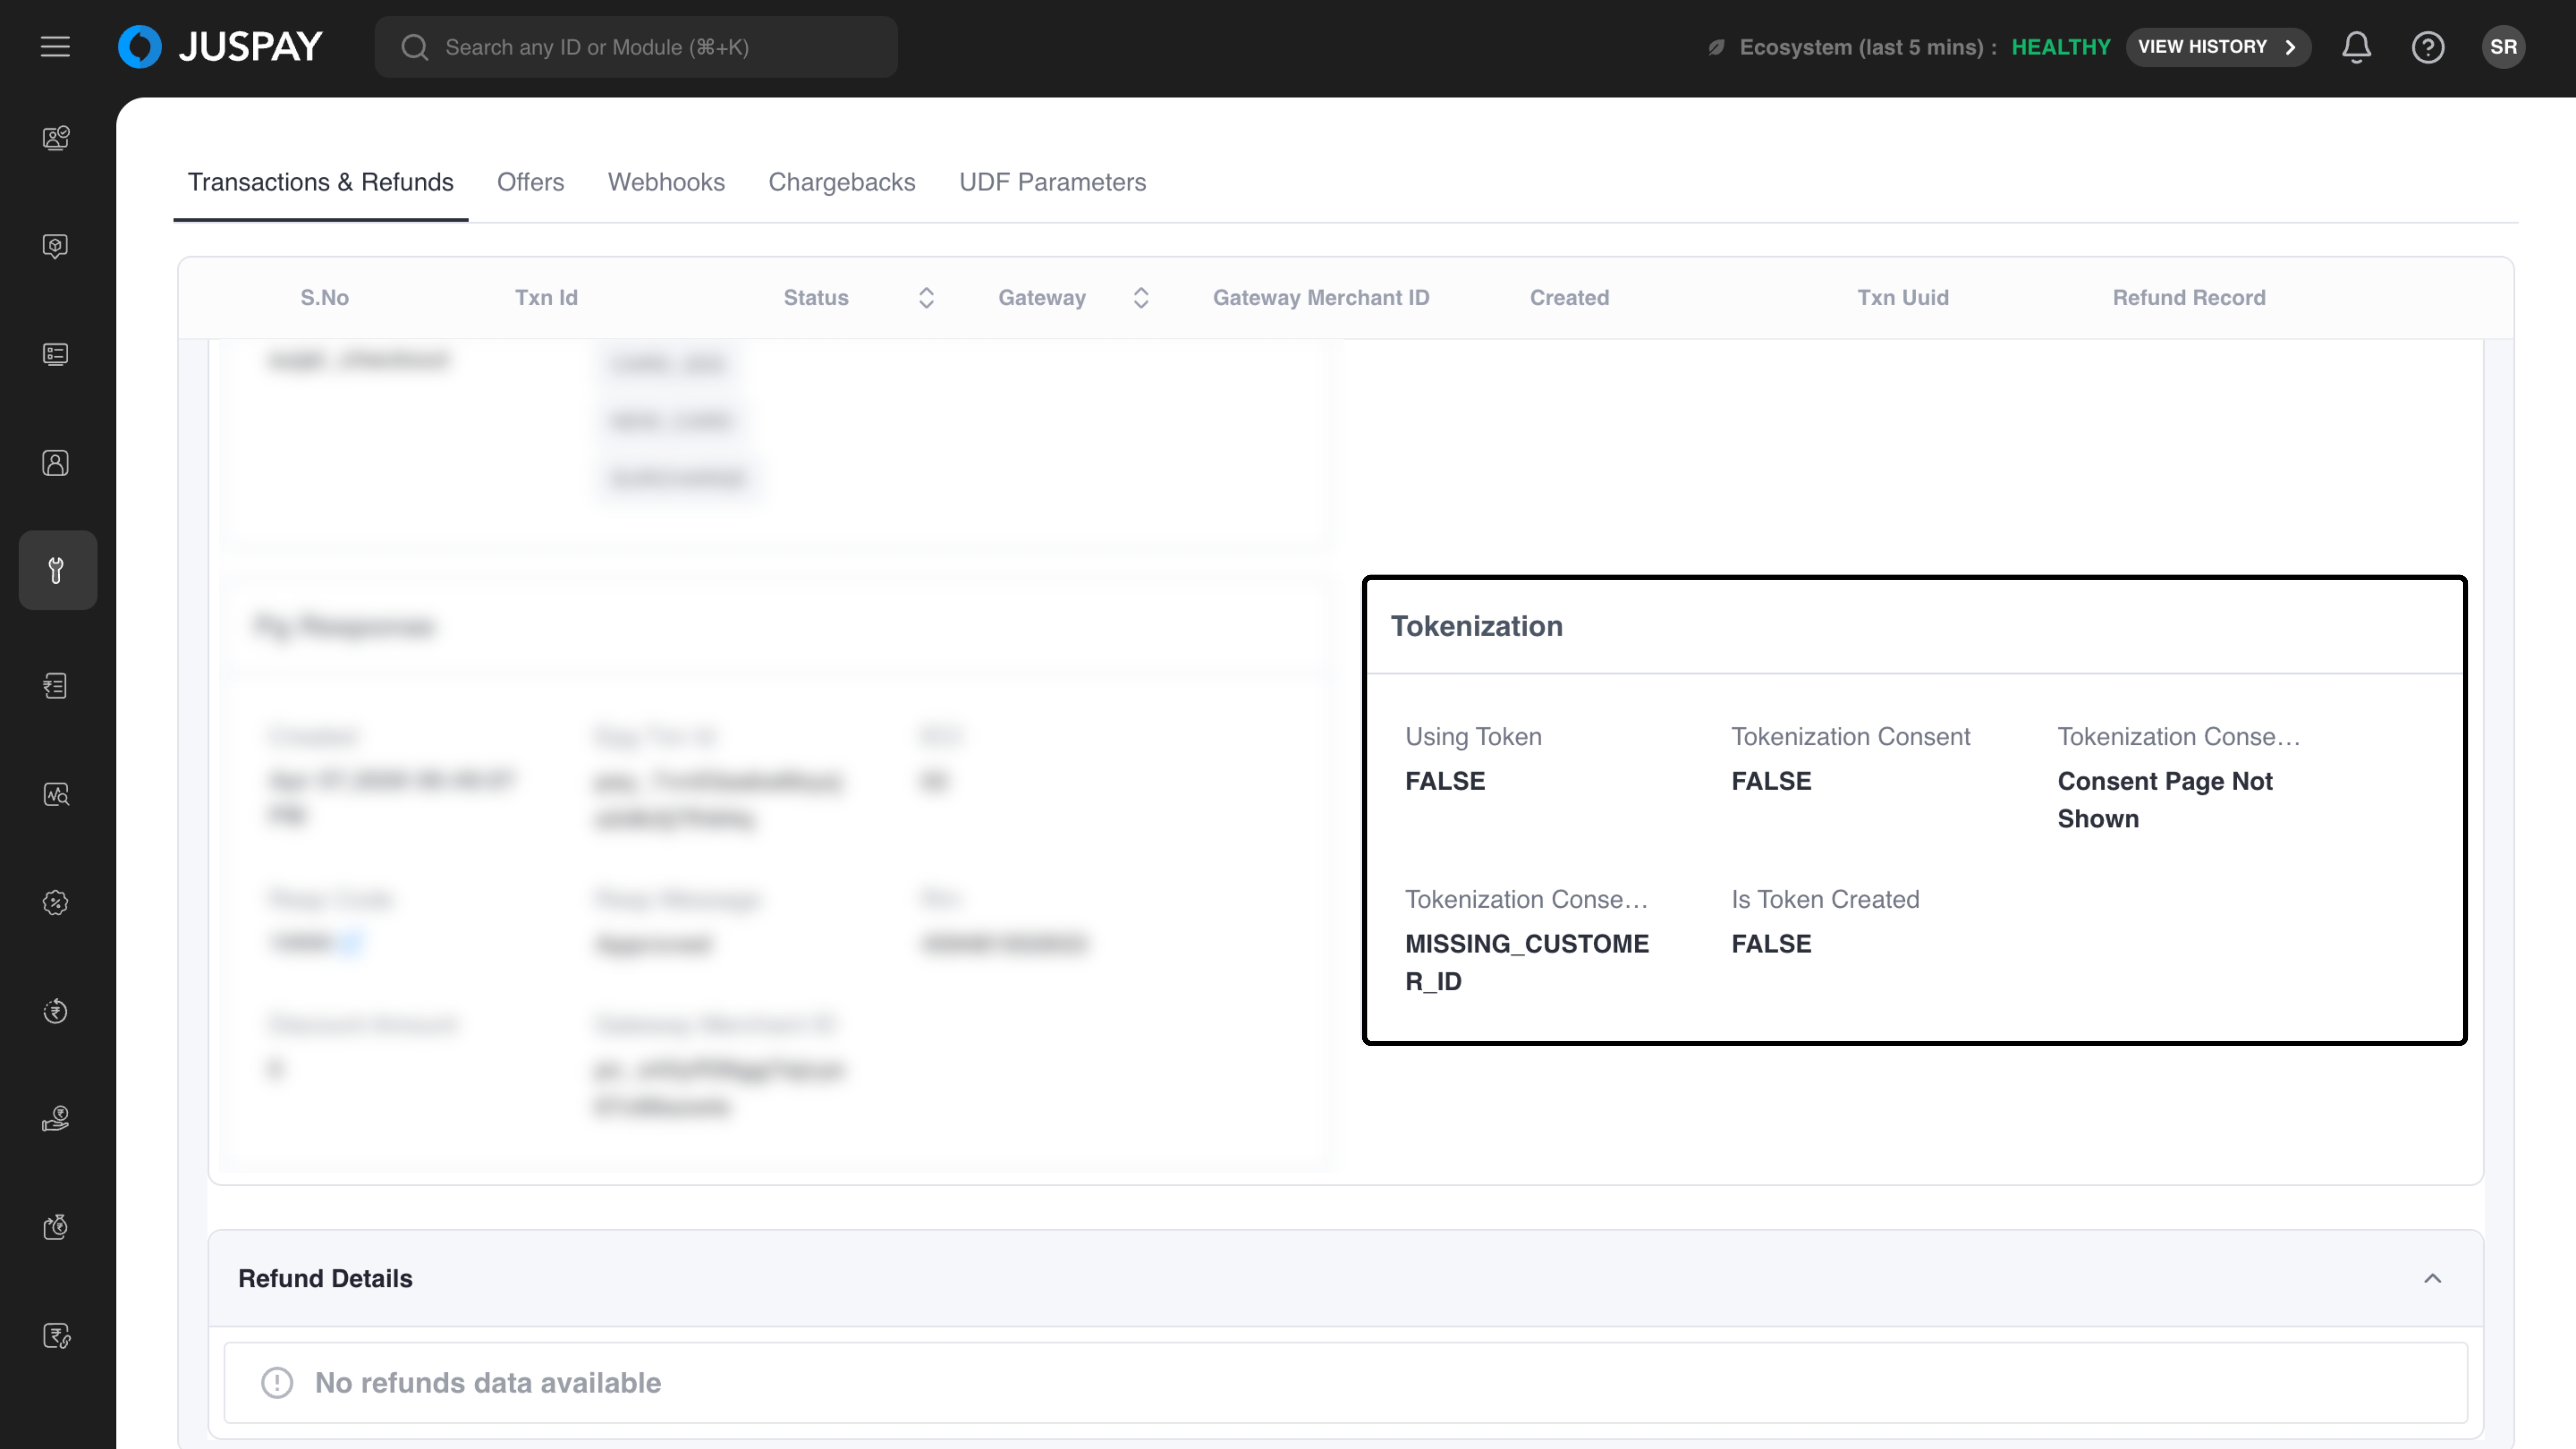
Task: Open the help question mark icon
Action: pyautogui.click(x=2427, y=47)
